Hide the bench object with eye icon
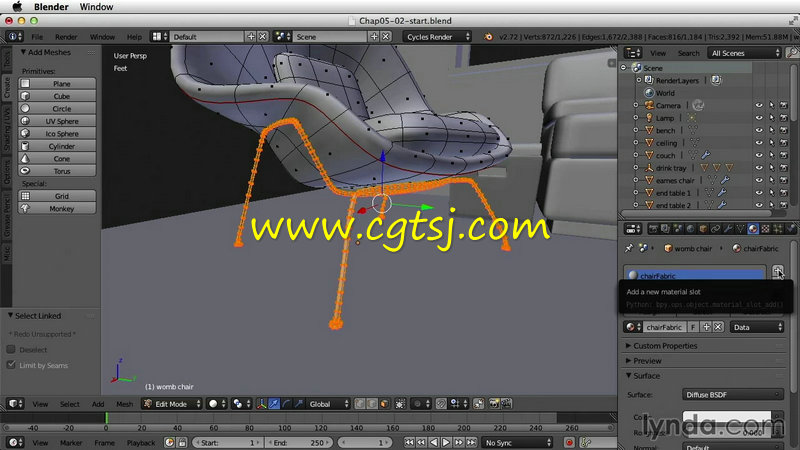The height and width of the screenshot is (450, 800). pos(759,130)
